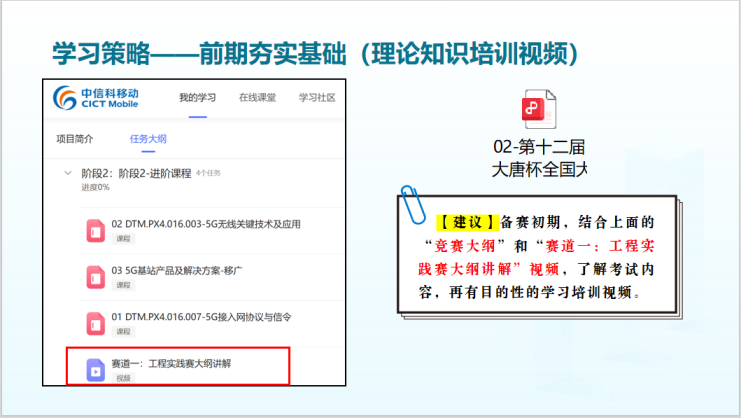Click the red icon for course 02 DTM.PX4.016.003
This screenshot has height=418, width=741.
click(x=96, y=231)
